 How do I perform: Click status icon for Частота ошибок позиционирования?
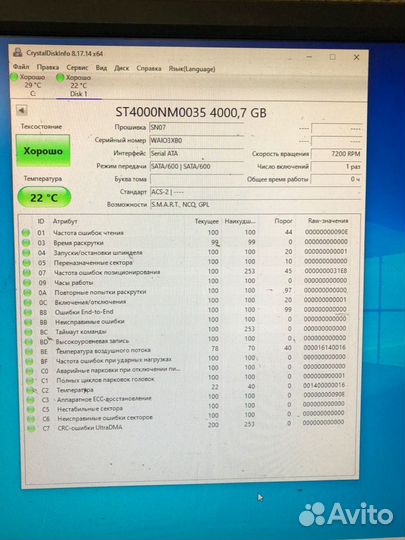click(27, 273)
